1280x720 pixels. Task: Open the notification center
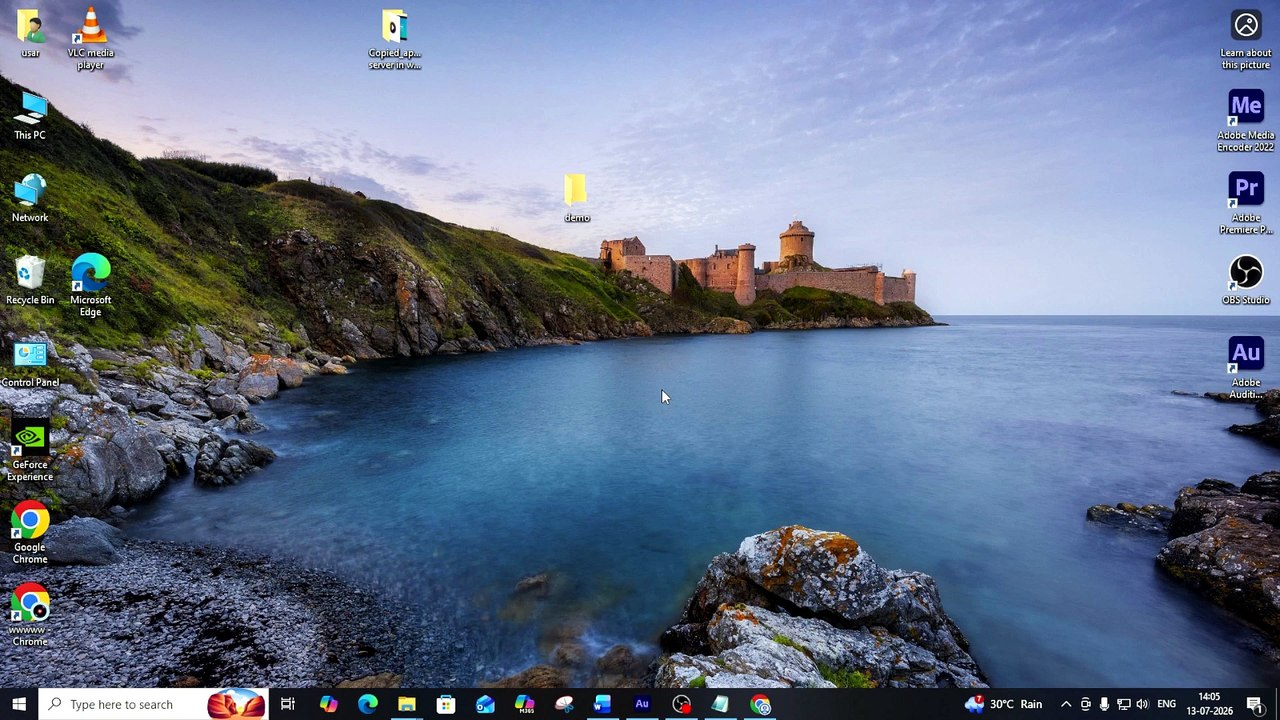coord(1255,704)
